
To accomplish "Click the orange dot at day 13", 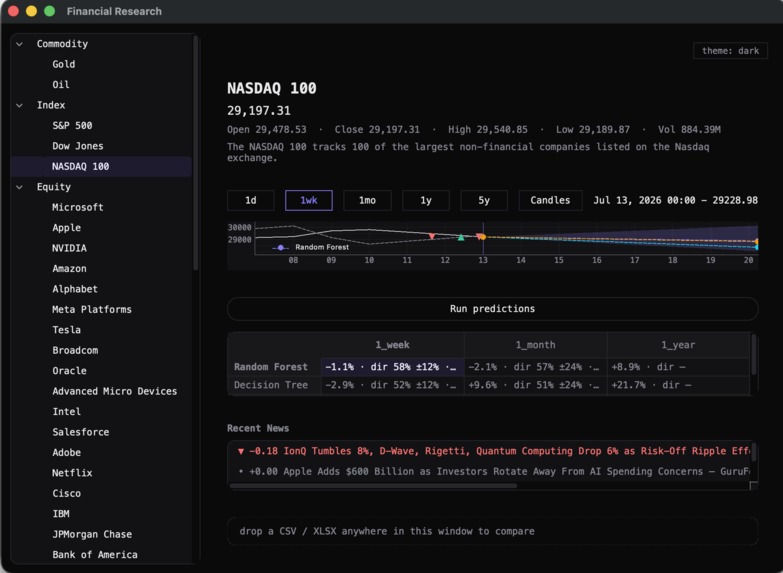I will pos(482,237).
